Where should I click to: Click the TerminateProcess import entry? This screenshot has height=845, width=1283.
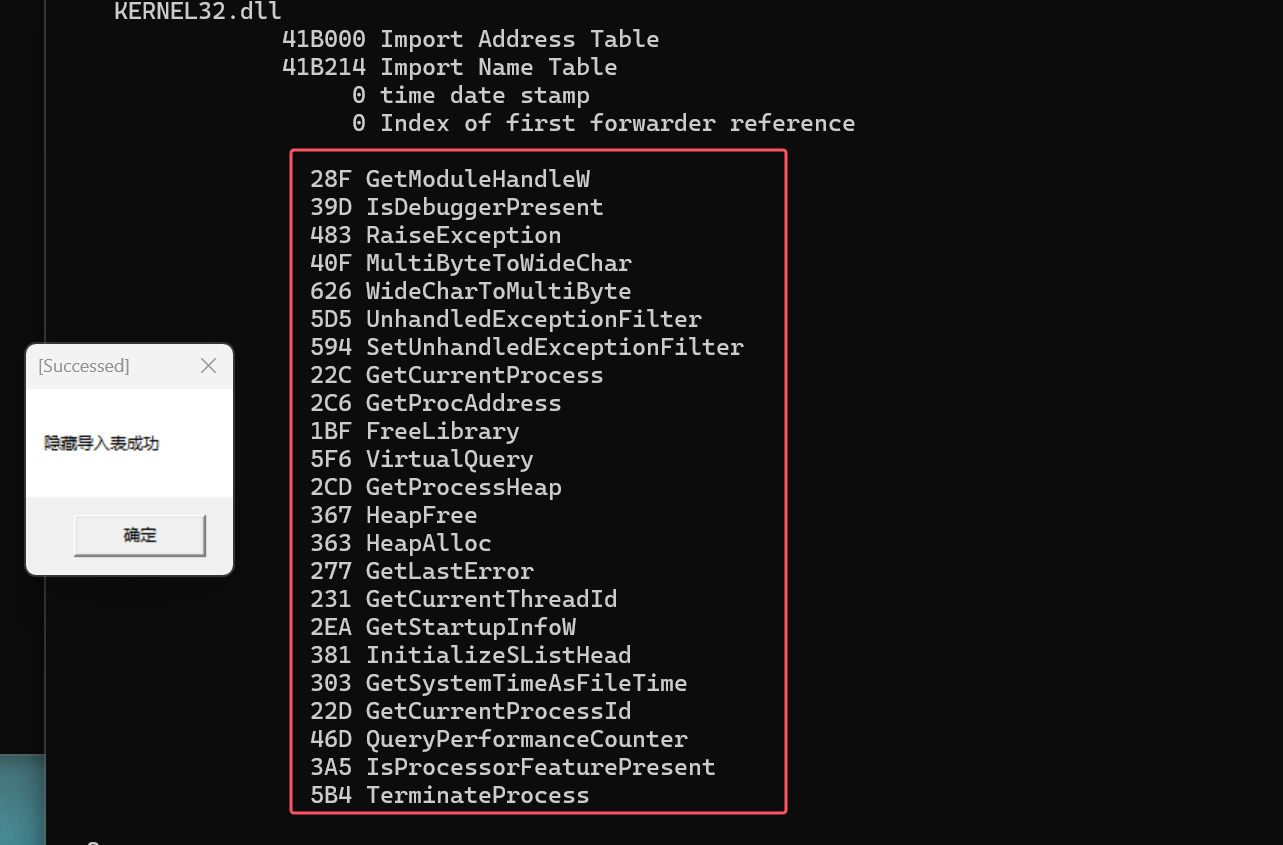click(x=450, y=795)
